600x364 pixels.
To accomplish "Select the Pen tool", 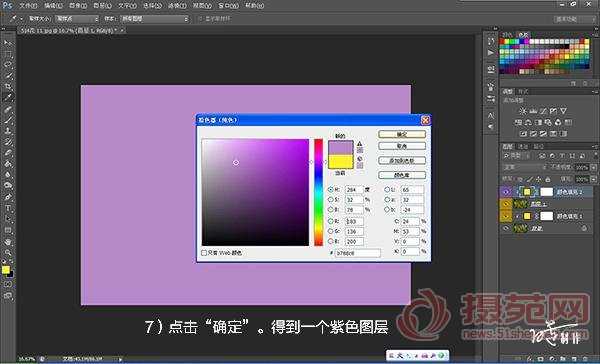I will click(x=8, y=197).
